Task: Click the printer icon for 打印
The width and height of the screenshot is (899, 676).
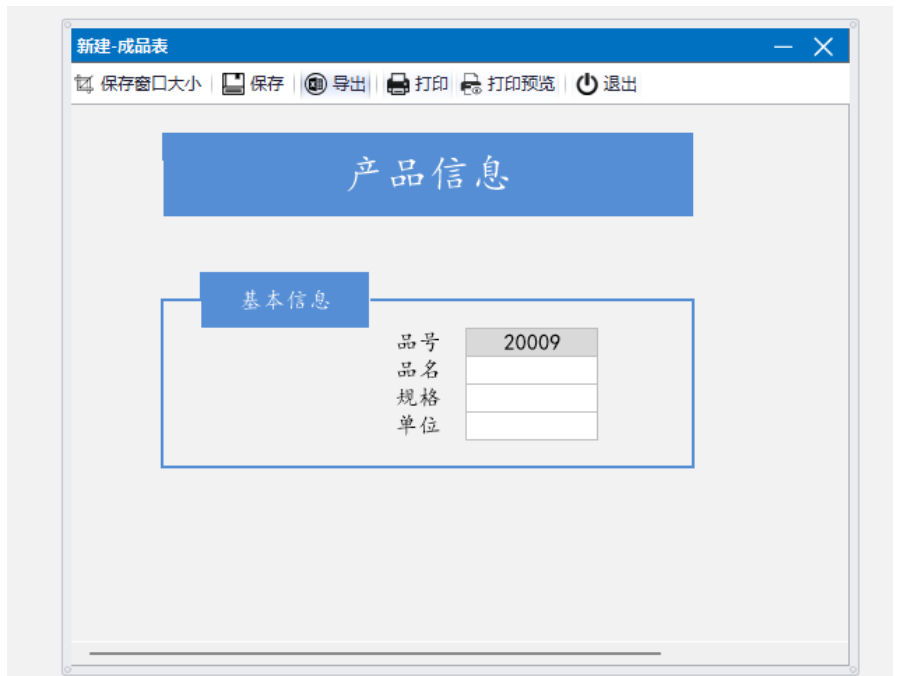Action: point(398,84)
